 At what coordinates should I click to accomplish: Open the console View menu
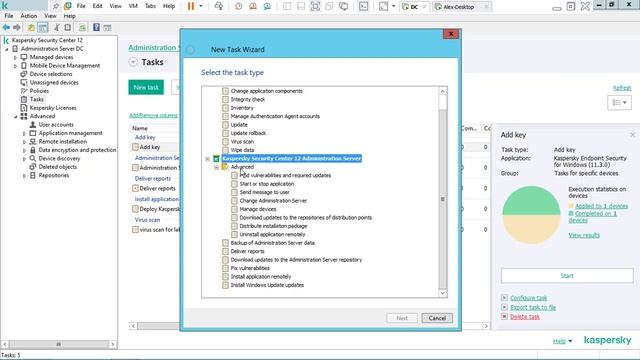[50, 16]
